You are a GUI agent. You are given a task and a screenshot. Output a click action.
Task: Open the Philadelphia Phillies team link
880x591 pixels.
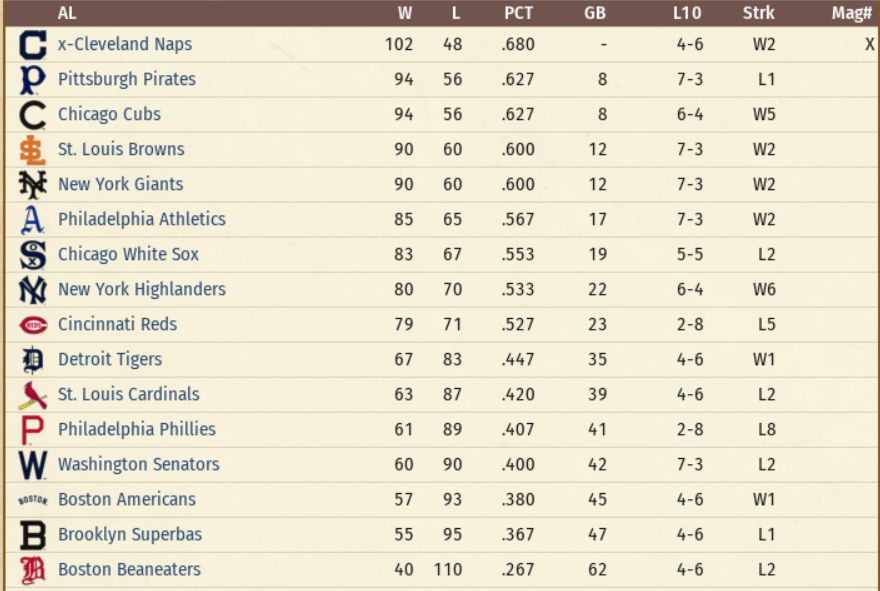click(x=136, y=429)
